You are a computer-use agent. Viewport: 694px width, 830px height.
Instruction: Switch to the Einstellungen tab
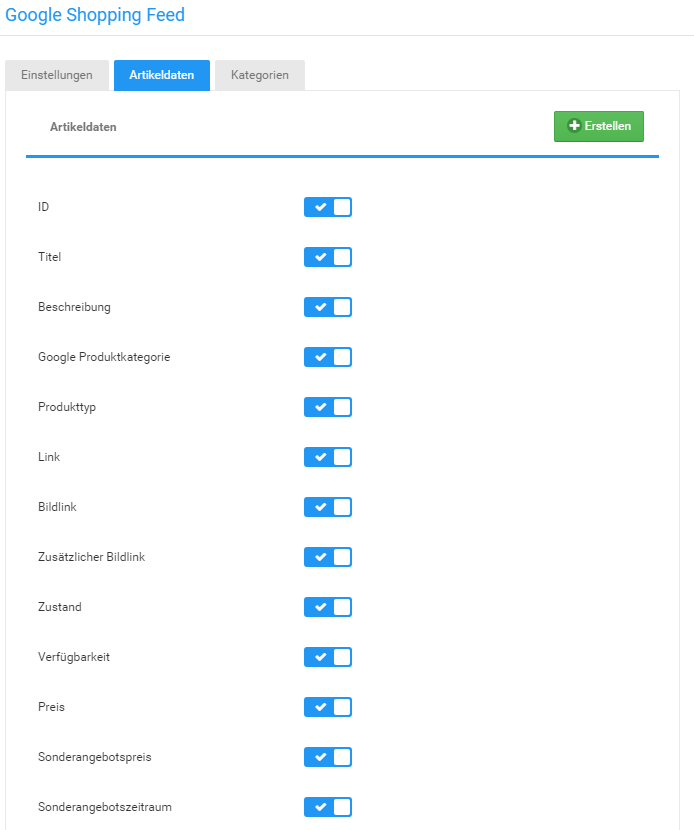point(56,75)
